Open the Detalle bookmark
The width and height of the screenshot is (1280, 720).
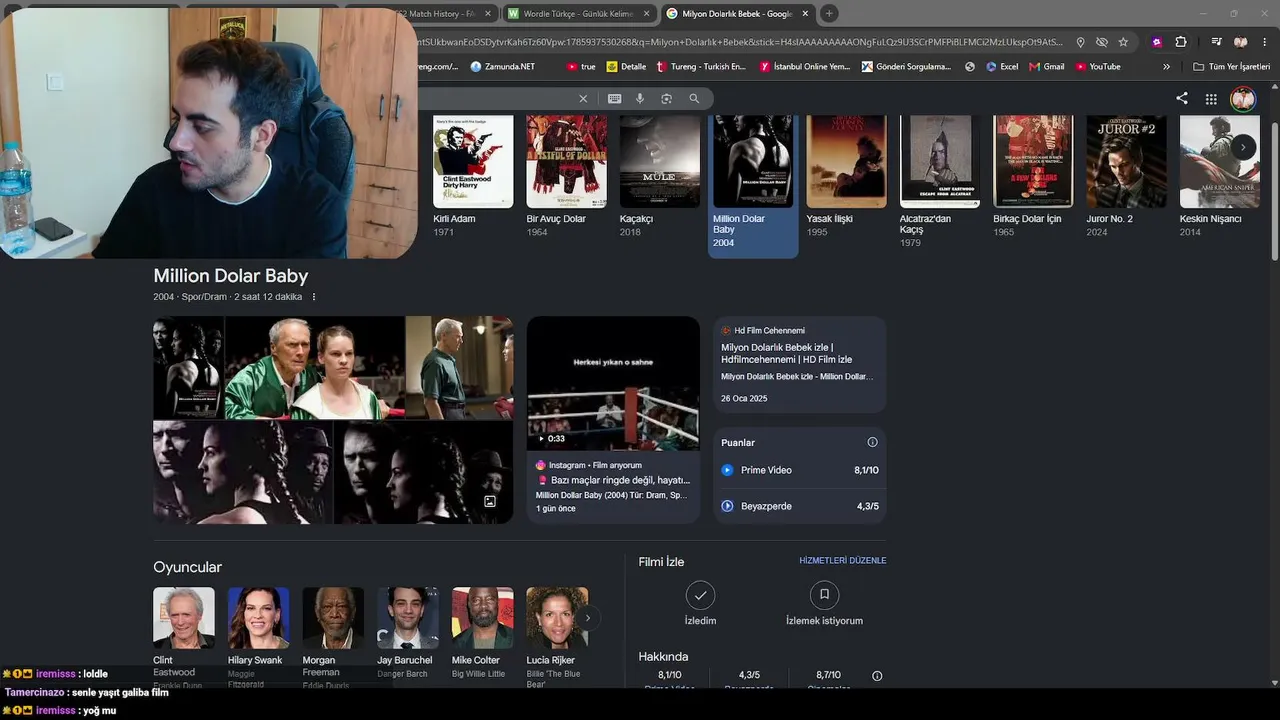[x=626, y=67]
